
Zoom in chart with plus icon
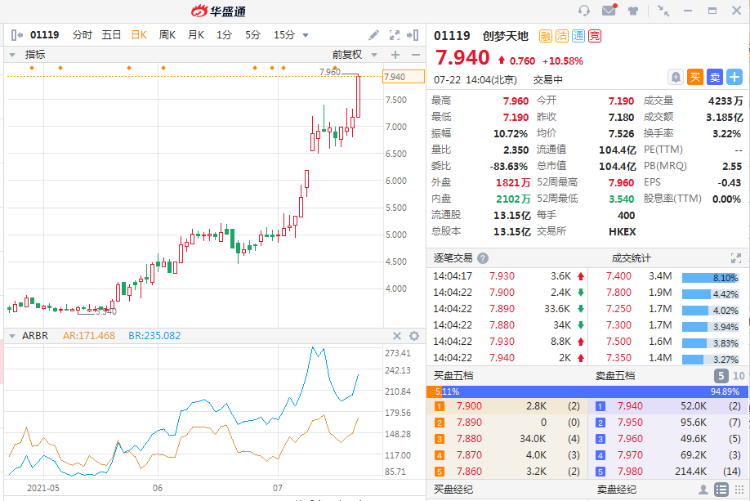click(x=395, y=55)
